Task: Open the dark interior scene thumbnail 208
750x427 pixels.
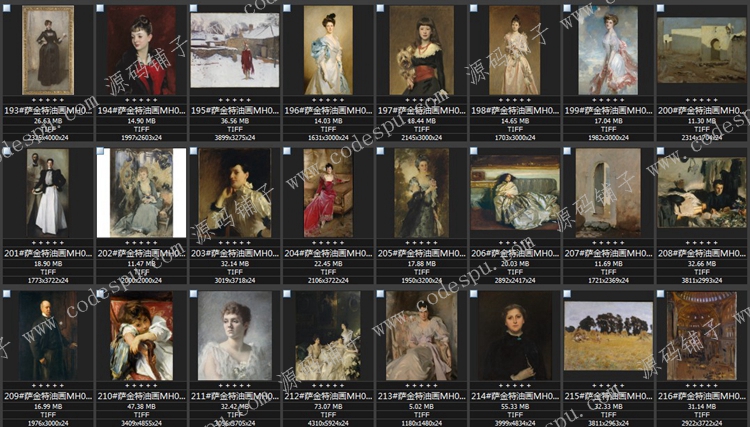Action: click(x=702, y=193)
